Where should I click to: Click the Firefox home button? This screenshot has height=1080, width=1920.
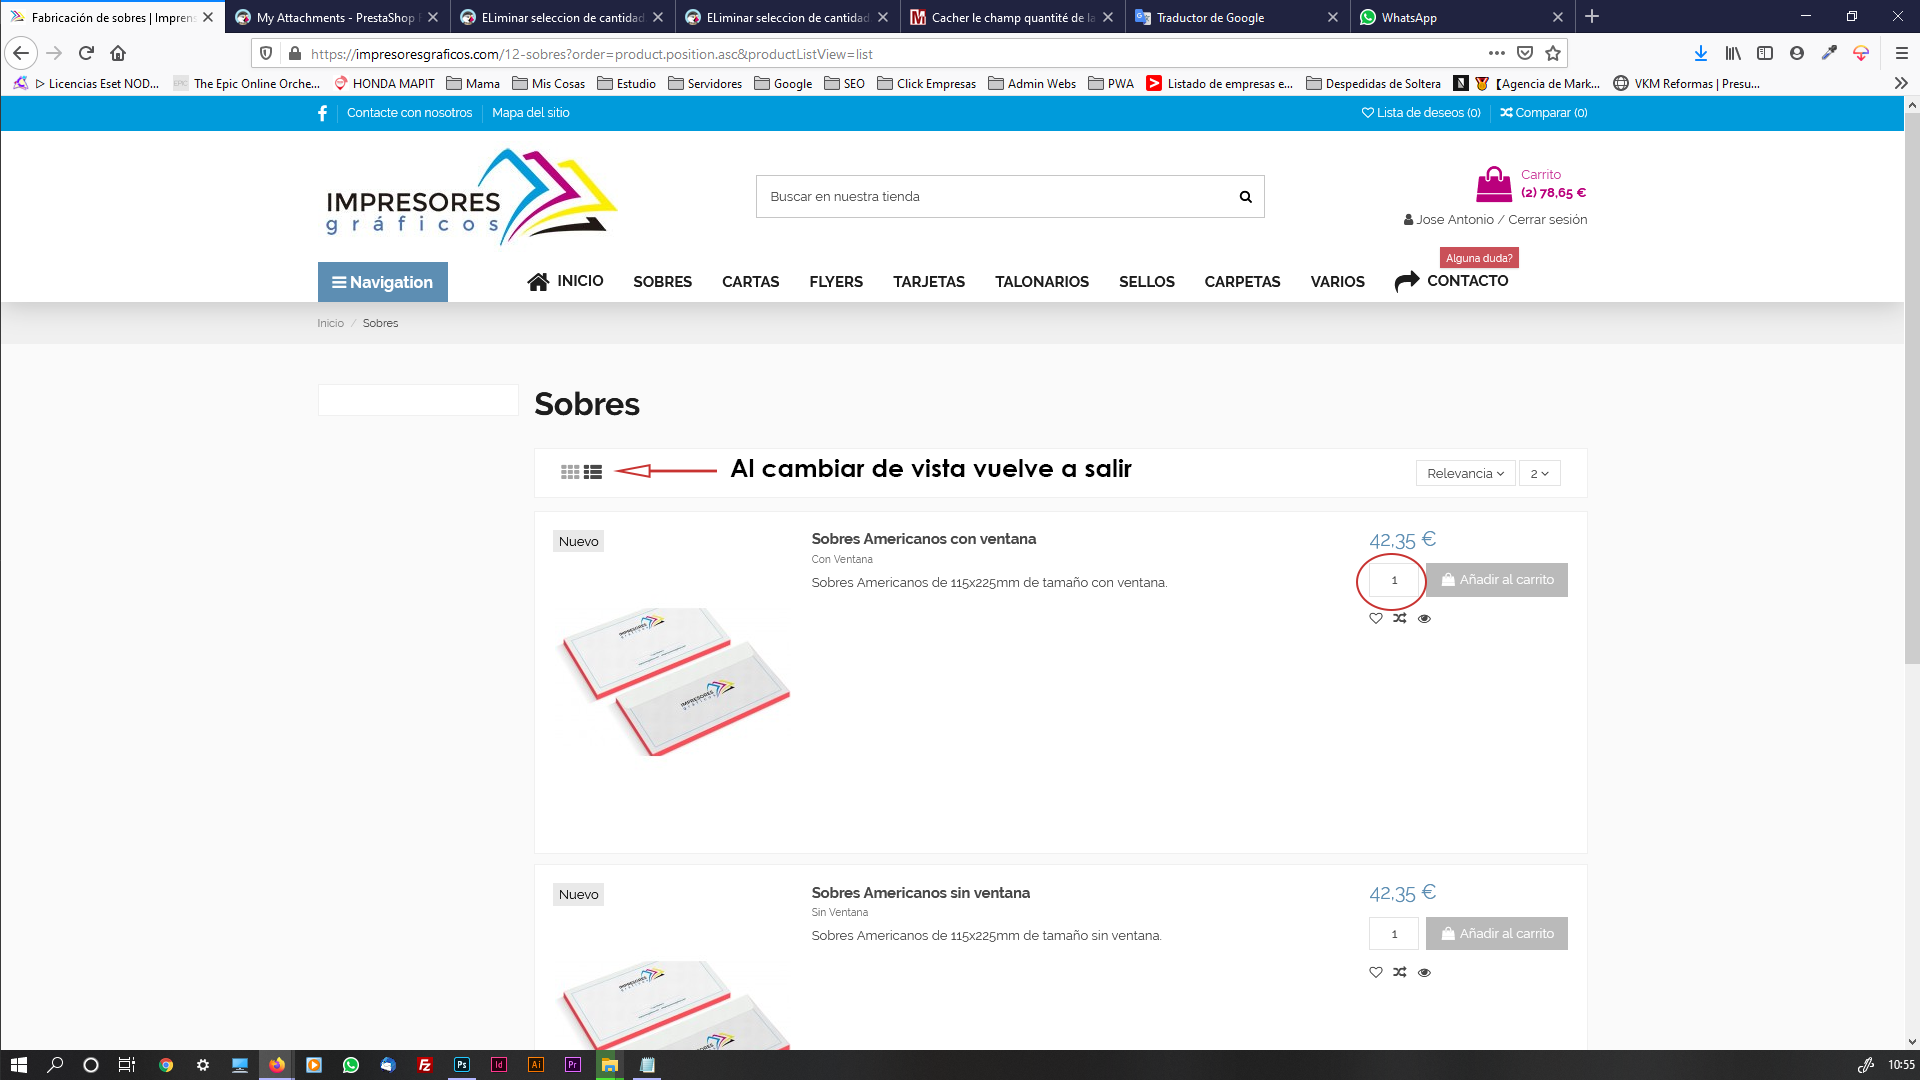click(x=118, y=54)
